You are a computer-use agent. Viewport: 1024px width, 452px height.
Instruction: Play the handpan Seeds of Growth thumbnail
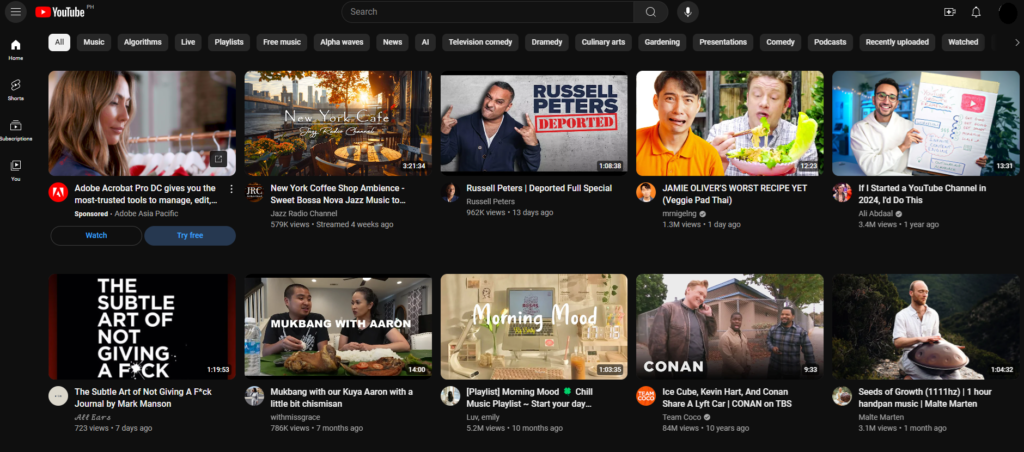coord(926,327)
